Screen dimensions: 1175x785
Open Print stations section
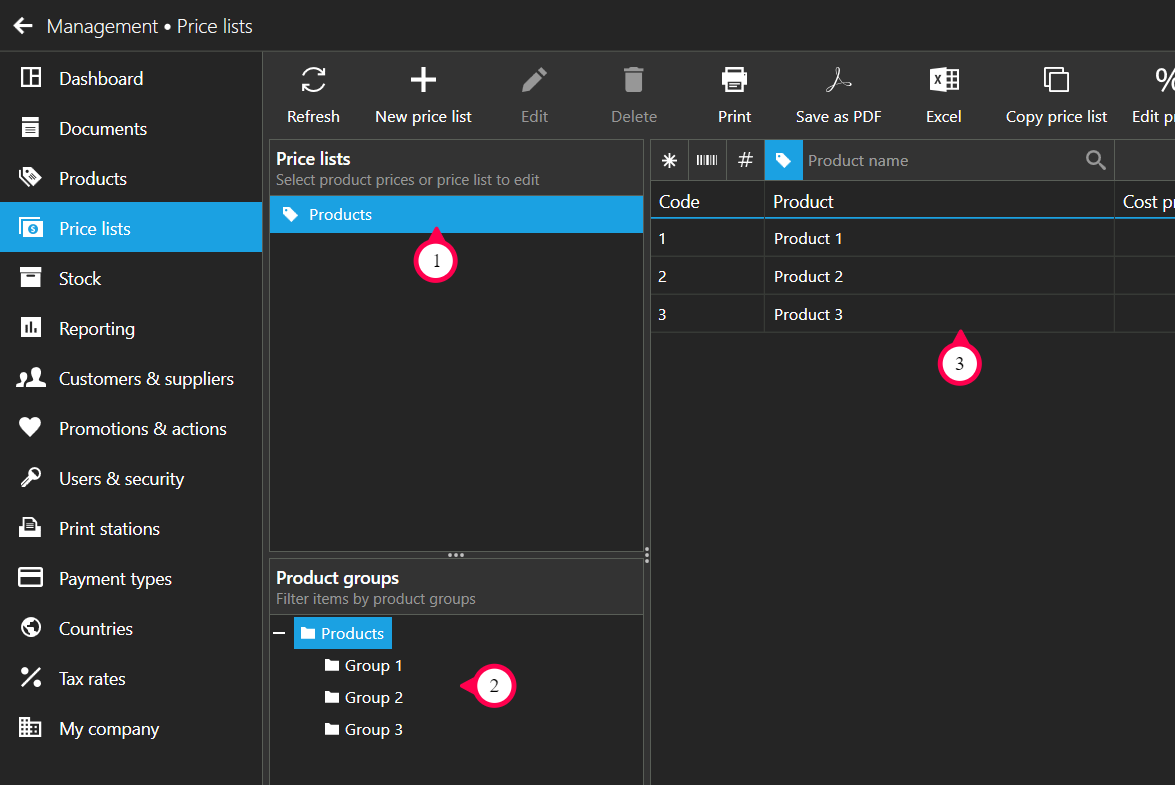pos(131,528)
